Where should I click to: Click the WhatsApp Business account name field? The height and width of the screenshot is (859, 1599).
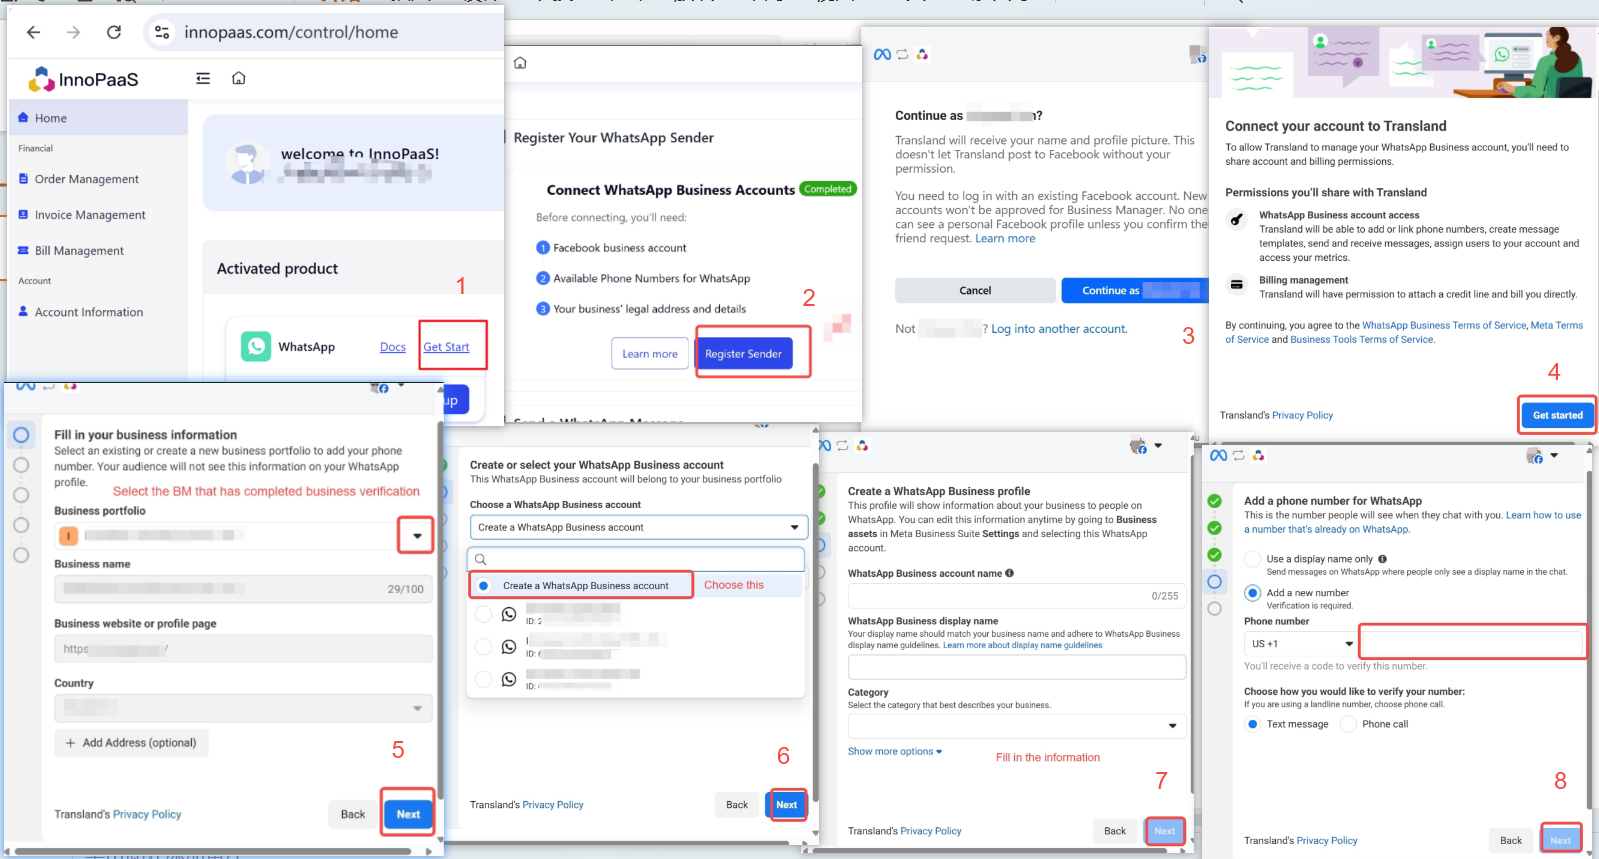point(1017,596)
